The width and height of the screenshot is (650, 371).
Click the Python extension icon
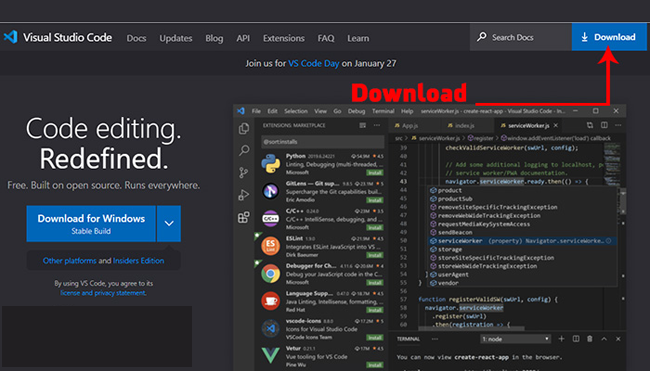(x=271, y=163)
